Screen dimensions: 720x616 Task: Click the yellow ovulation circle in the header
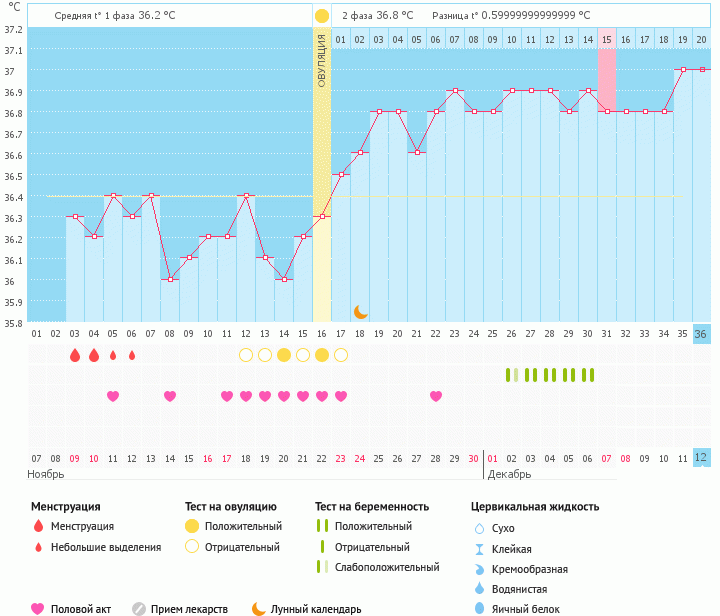coord(321,16)
